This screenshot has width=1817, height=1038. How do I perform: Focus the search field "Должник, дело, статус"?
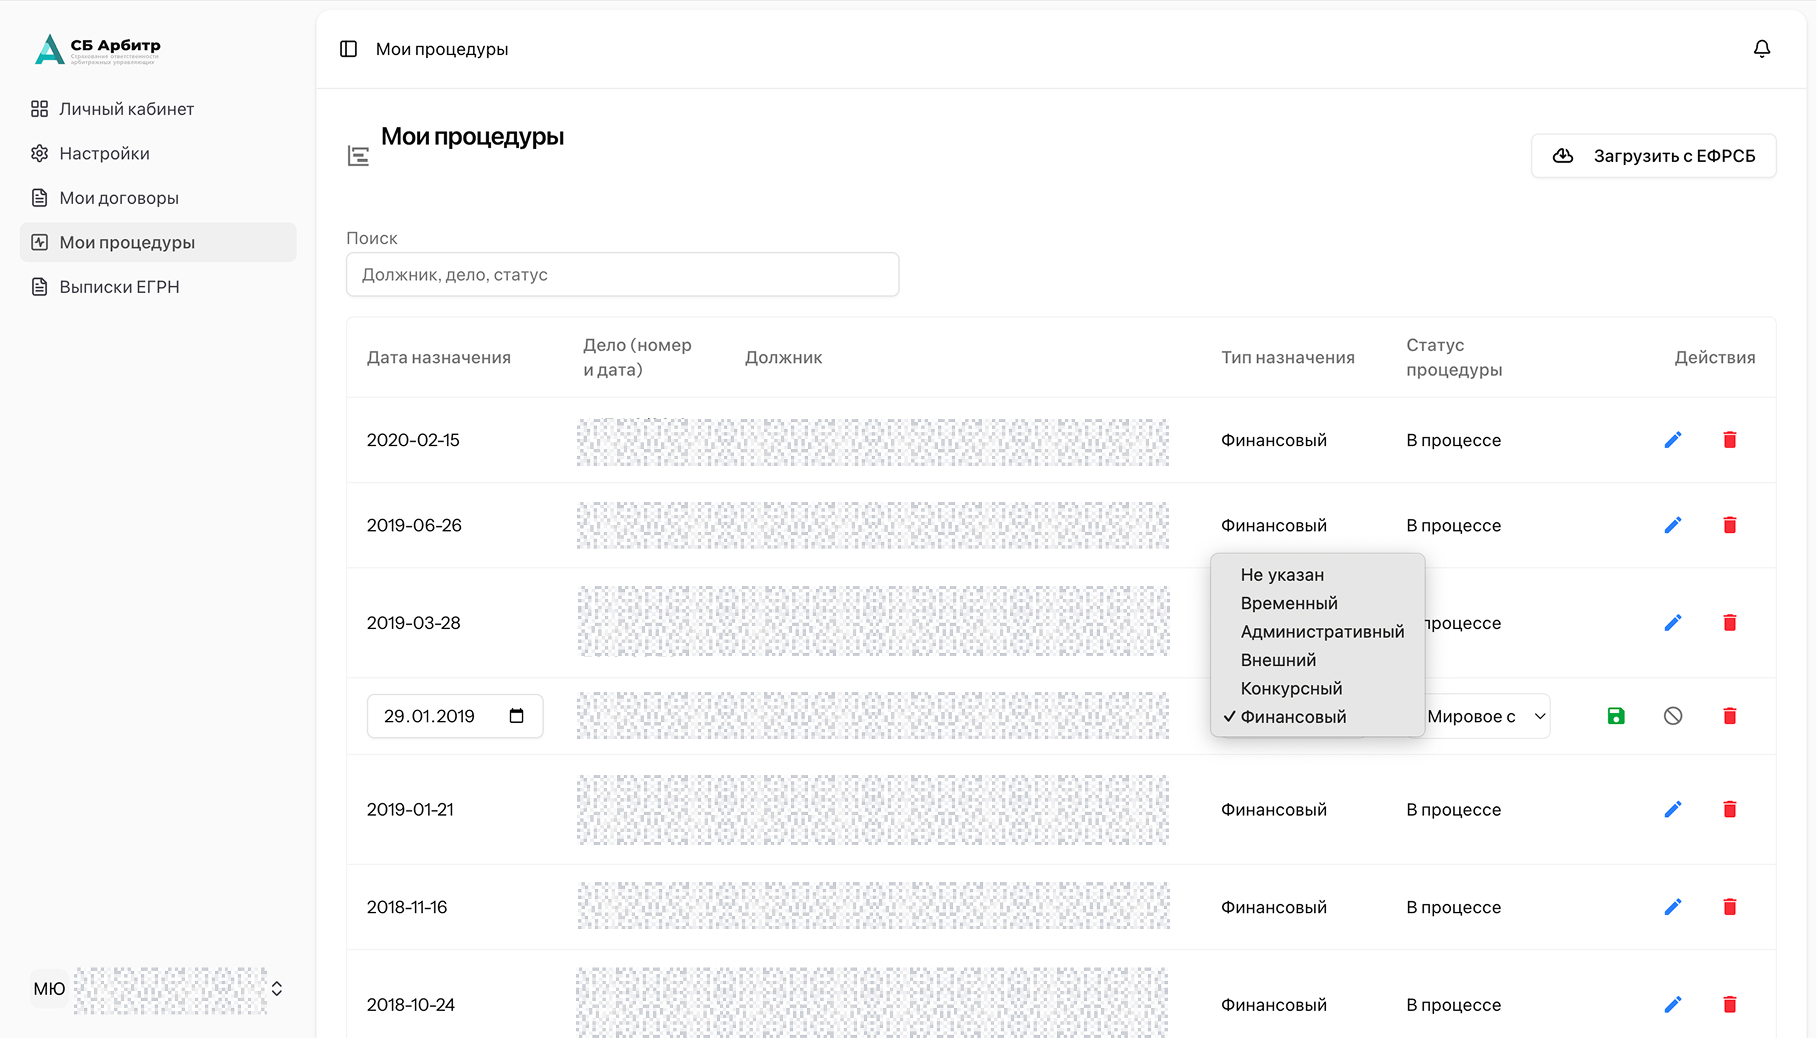622,275
